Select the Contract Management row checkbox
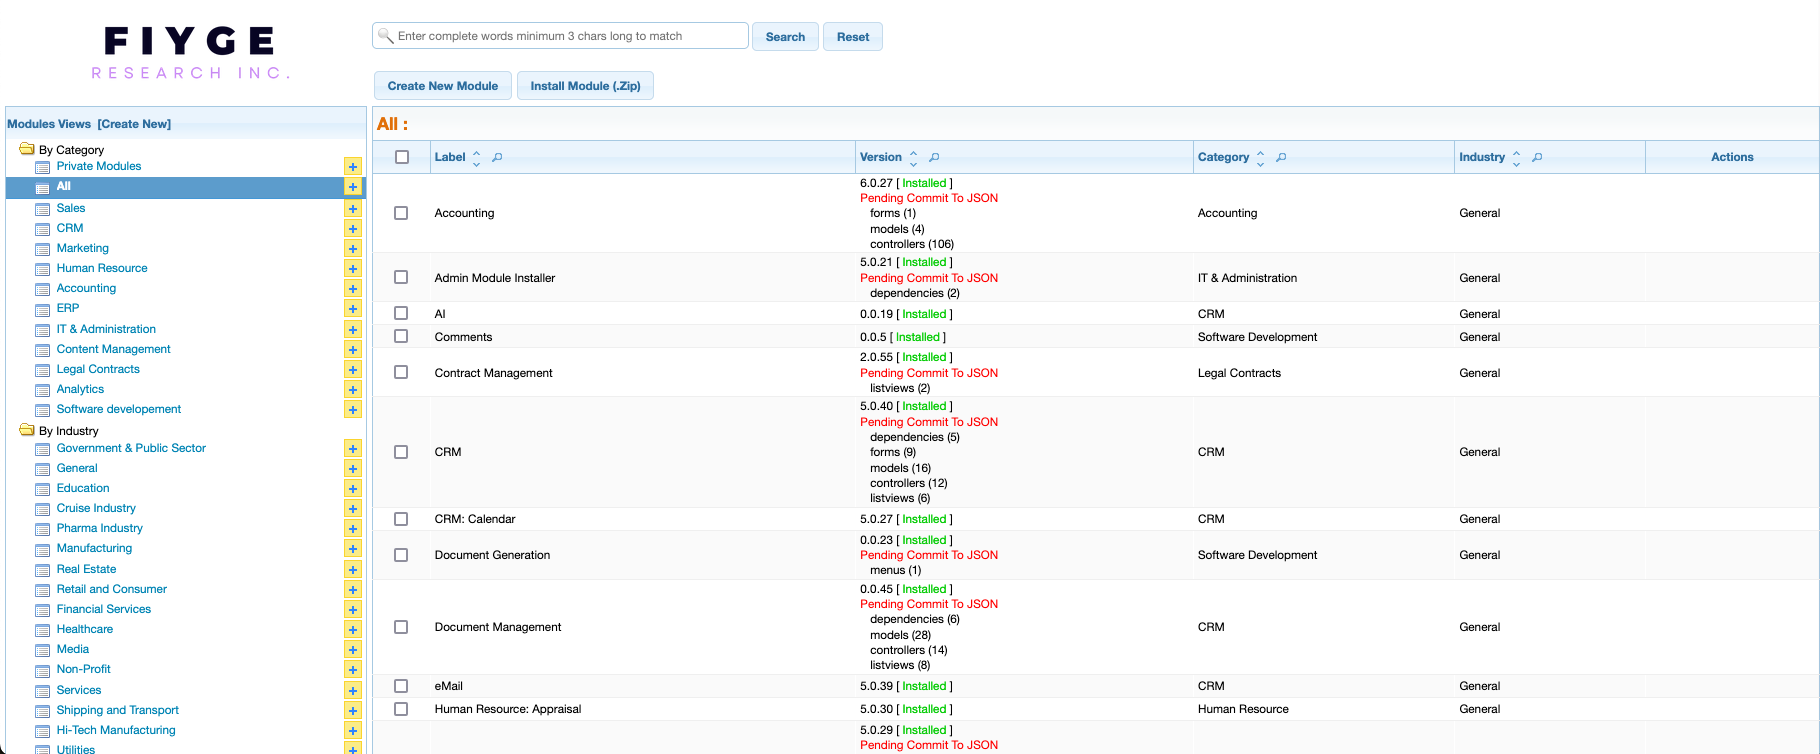The image size is (1820, 754). [x=401, y=372]
